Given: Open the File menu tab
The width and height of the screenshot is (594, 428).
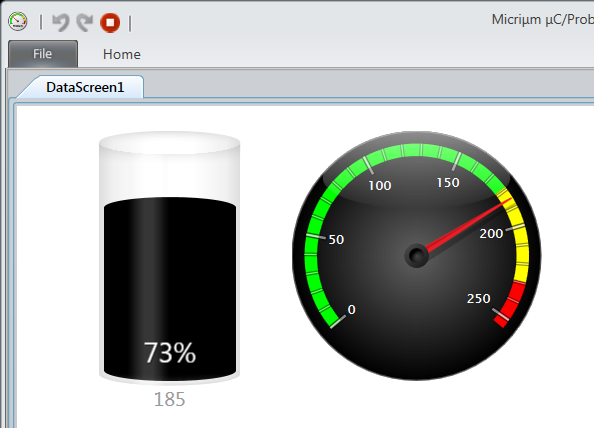Looking at the screenshot, I should tap(43, 54).
